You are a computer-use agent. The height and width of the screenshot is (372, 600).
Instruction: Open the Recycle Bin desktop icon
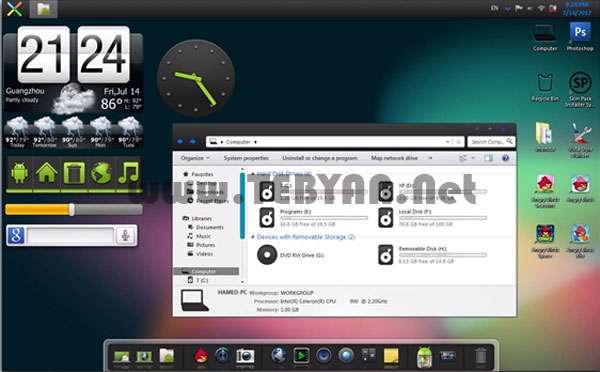coord(545,87)
